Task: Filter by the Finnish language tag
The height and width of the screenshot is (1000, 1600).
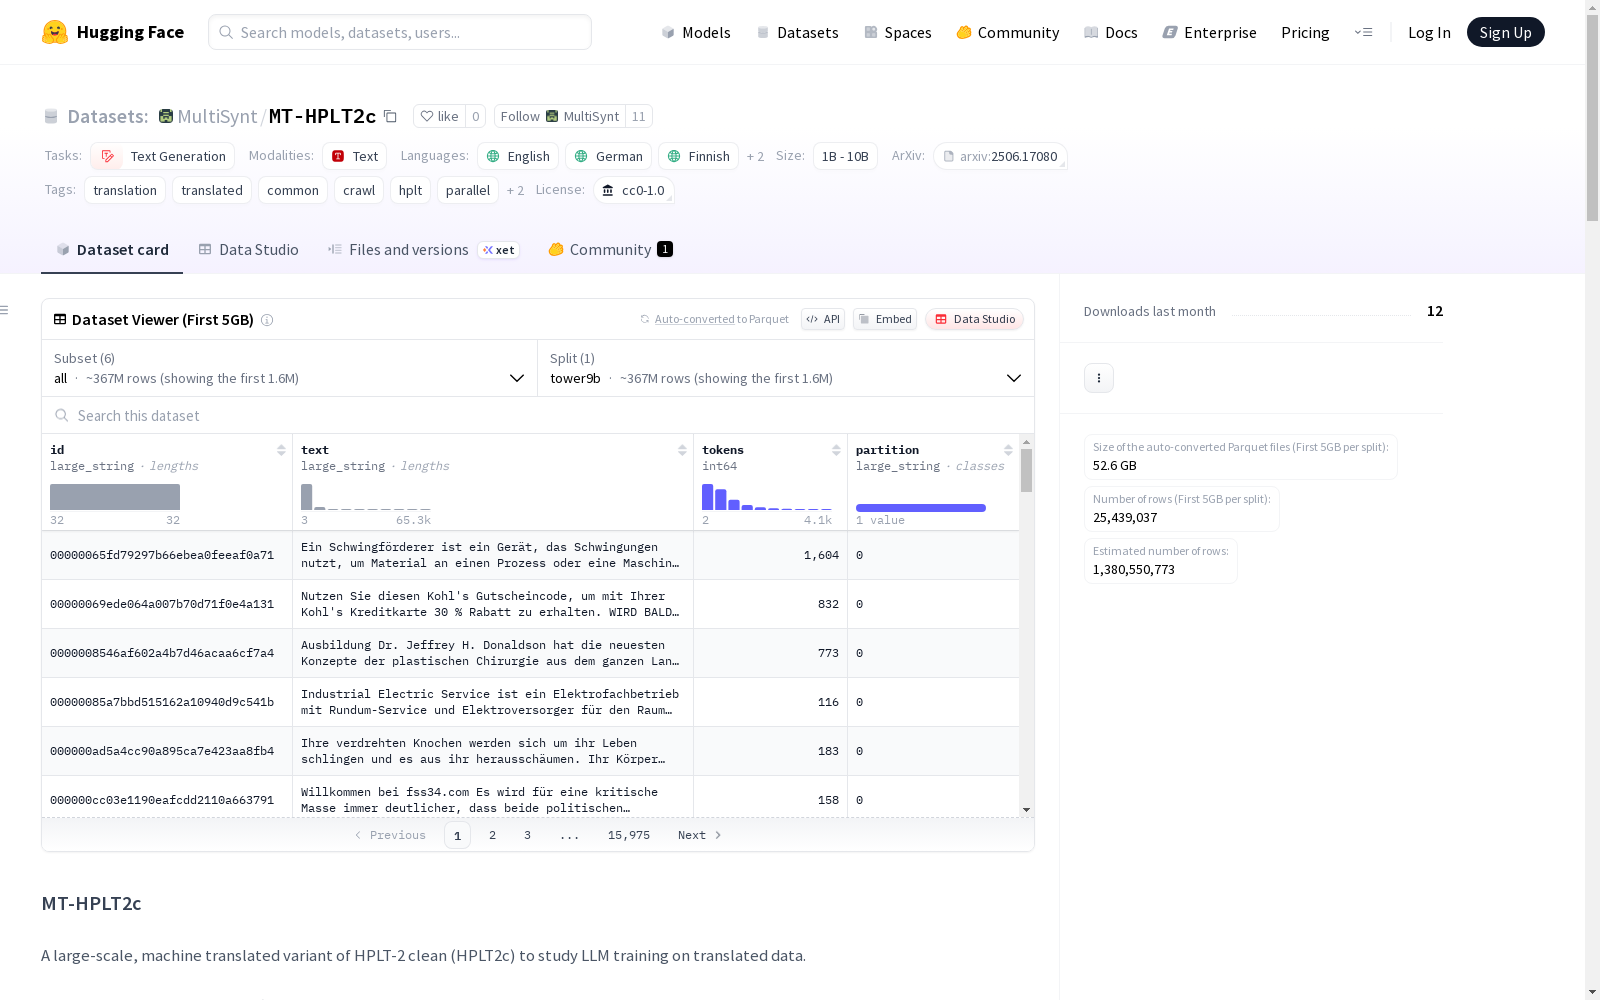Action: tap(699, 156)
